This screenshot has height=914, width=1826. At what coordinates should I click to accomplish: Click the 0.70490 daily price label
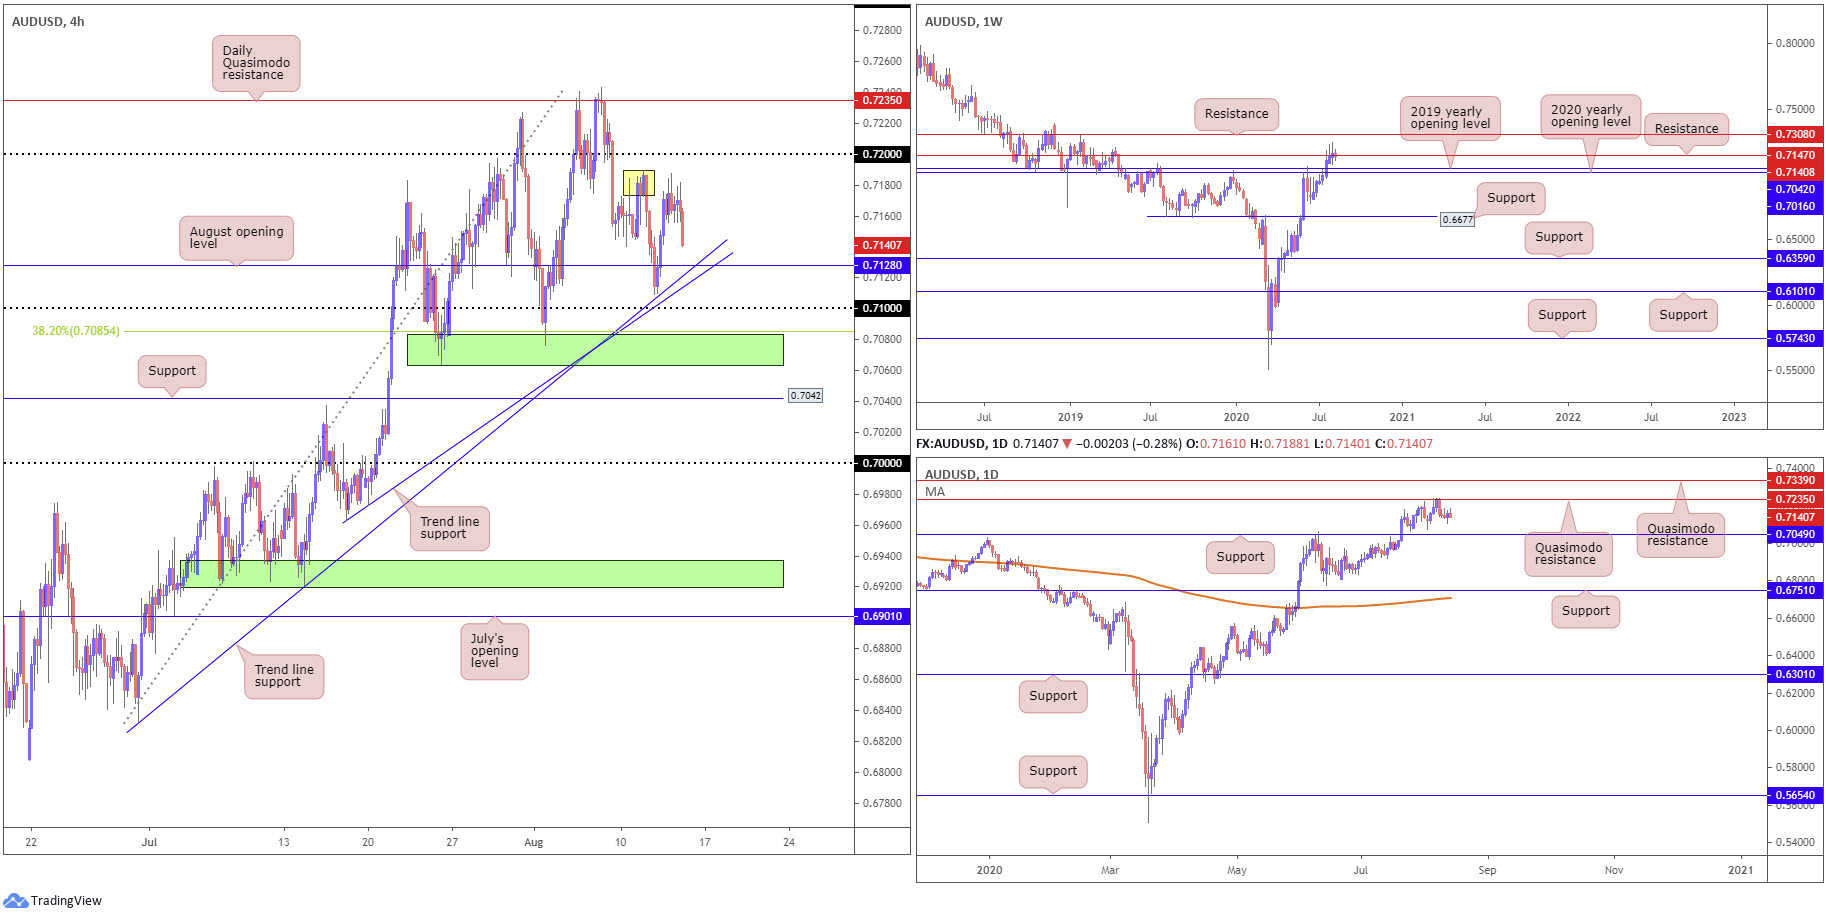1795,534
